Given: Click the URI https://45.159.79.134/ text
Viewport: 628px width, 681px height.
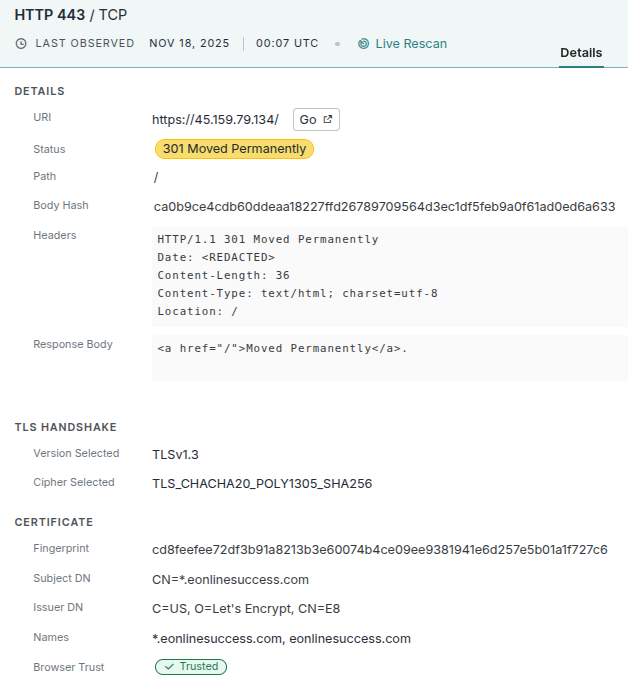Looking at the screenshot, I should 215,120.
